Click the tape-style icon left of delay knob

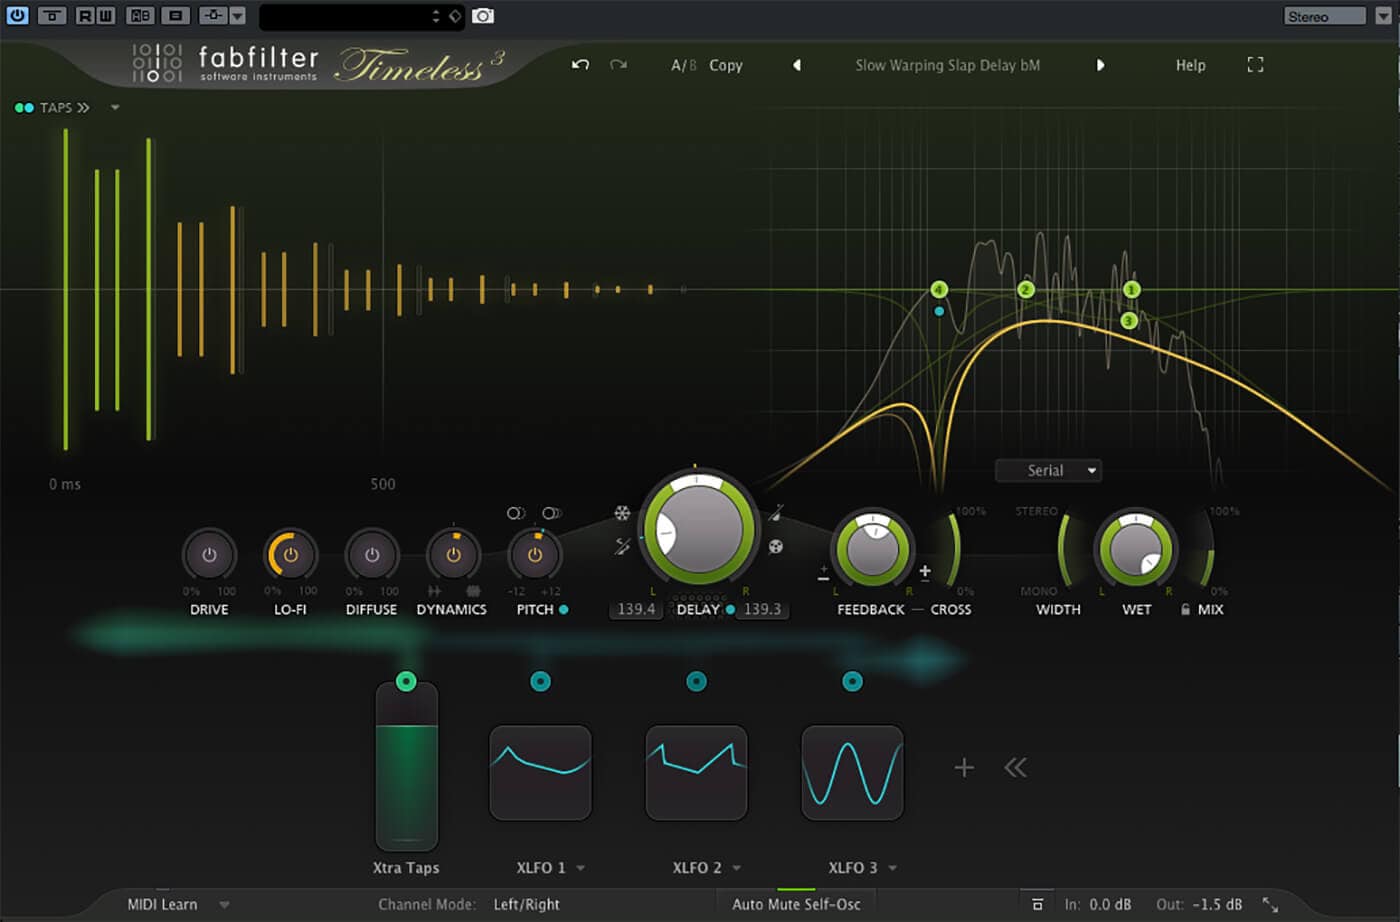[x=622, y=546]
